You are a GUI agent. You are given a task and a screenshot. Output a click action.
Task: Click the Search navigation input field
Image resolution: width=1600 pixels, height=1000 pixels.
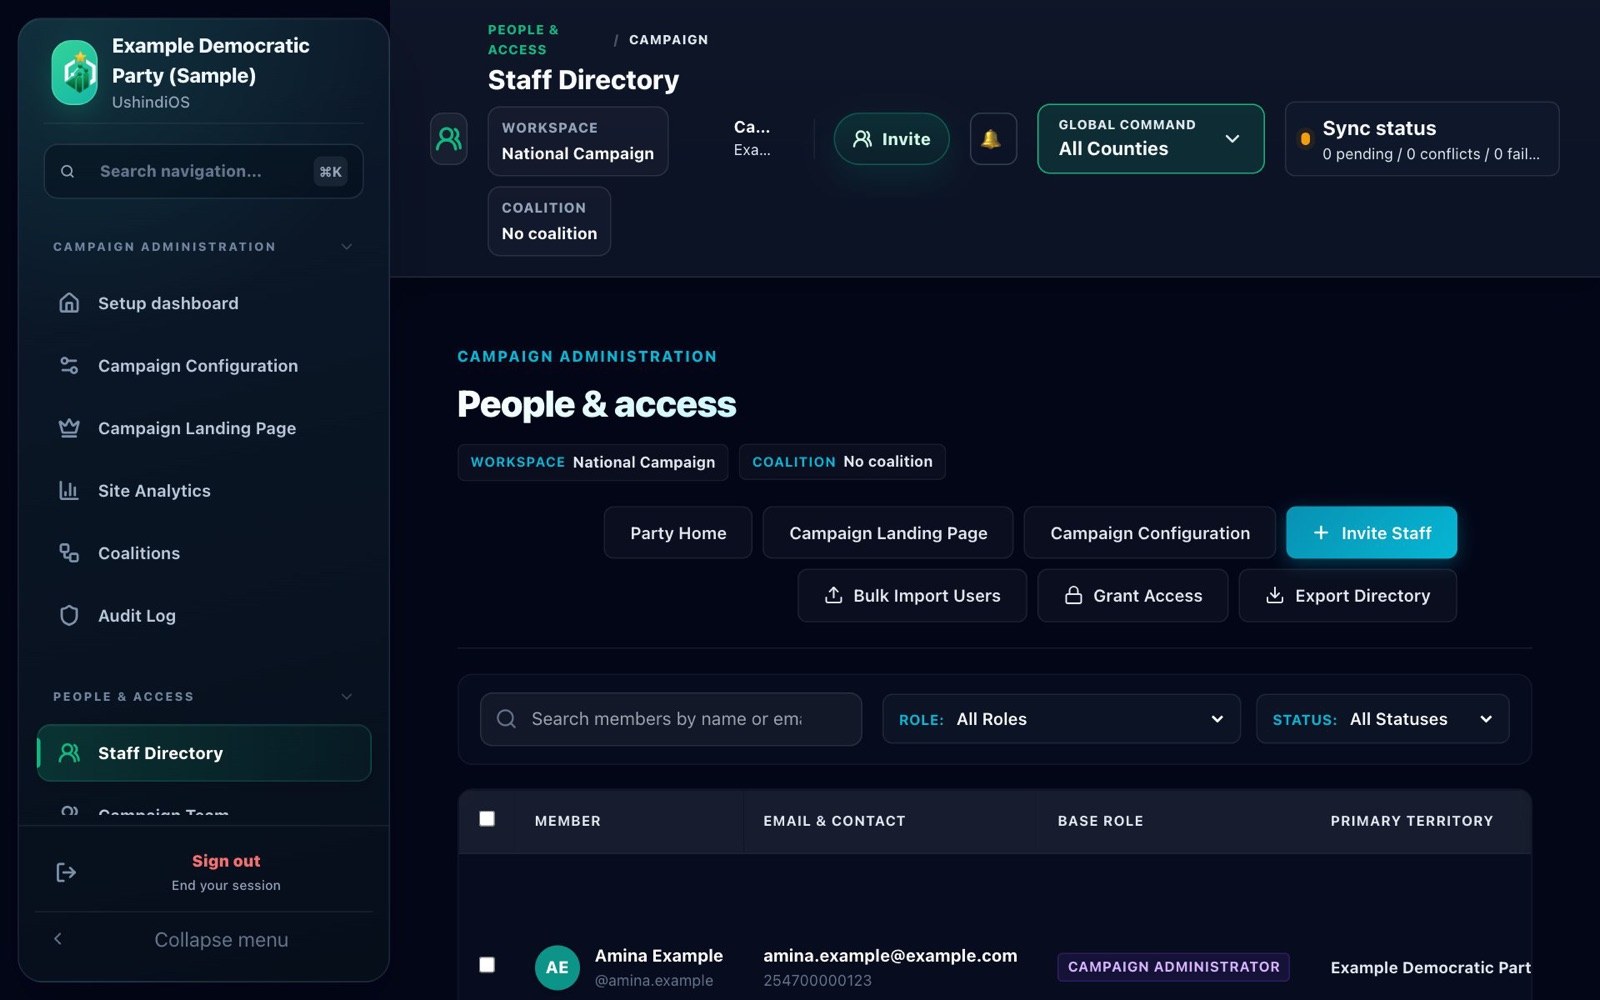point(204,172)
